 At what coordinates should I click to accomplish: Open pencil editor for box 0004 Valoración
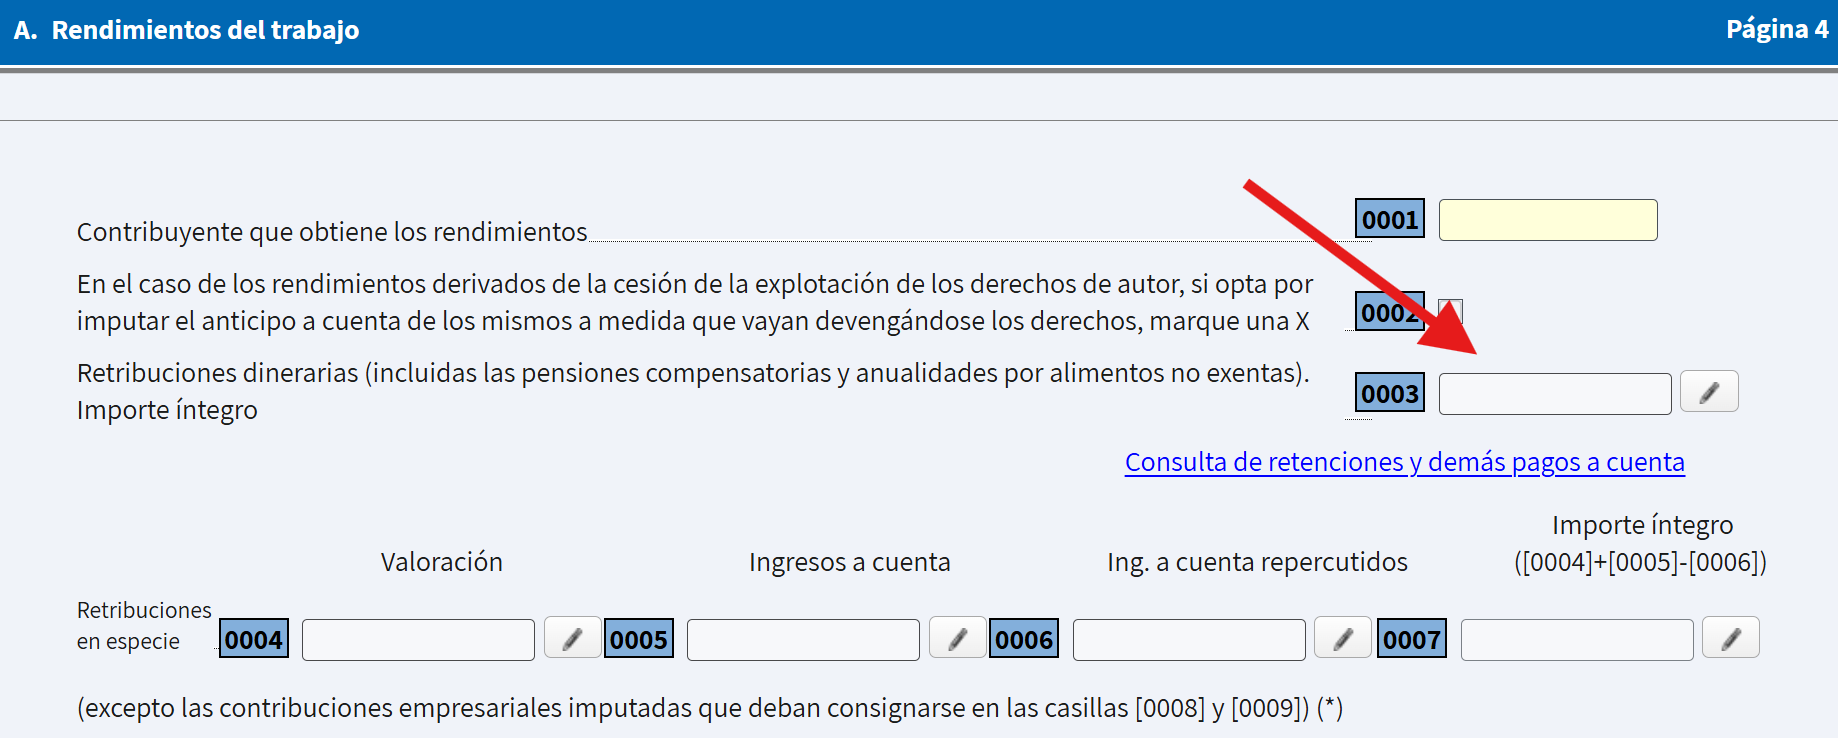[x=573, y=638]
